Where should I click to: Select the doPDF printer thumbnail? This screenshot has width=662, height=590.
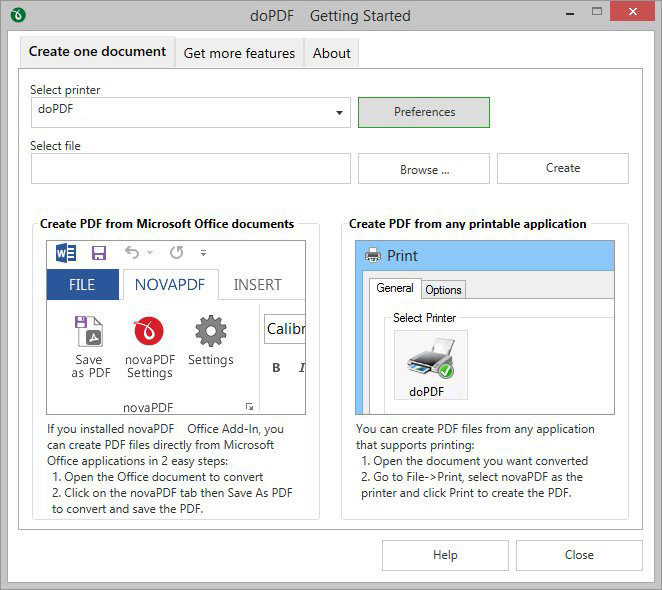[431, 365]
